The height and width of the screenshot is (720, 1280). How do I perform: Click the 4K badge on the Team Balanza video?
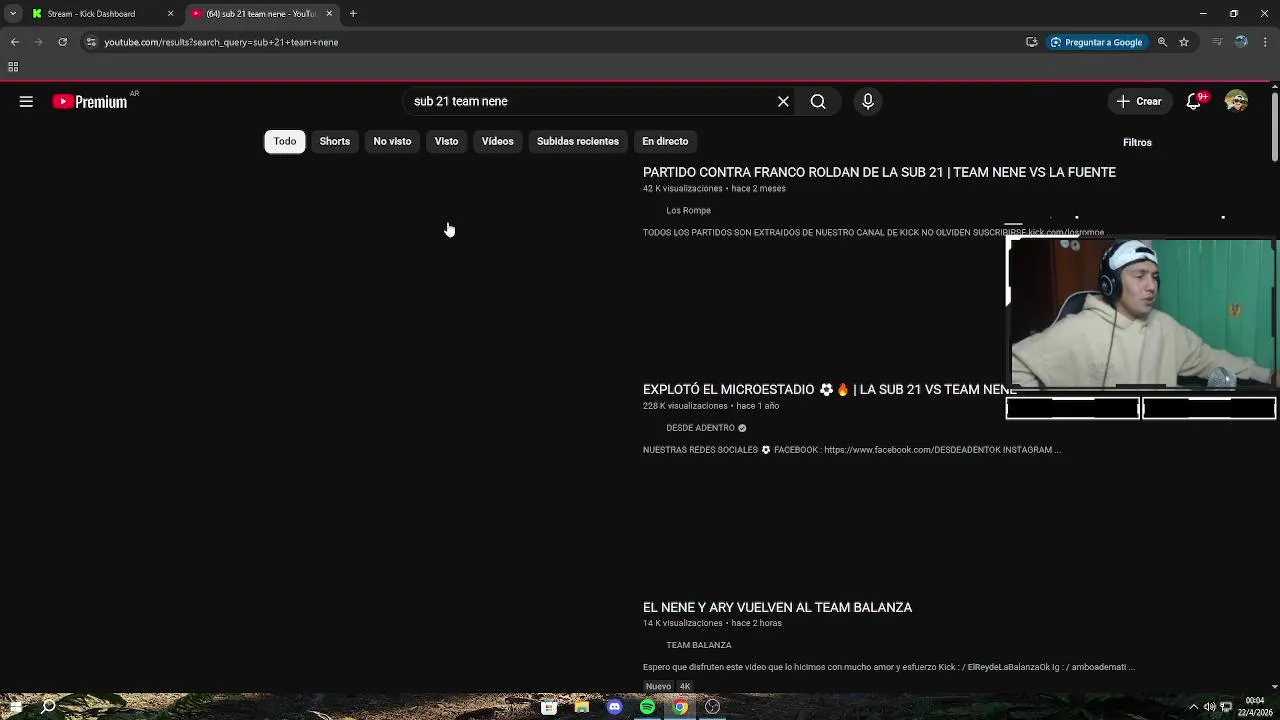[x=685, y=686]
